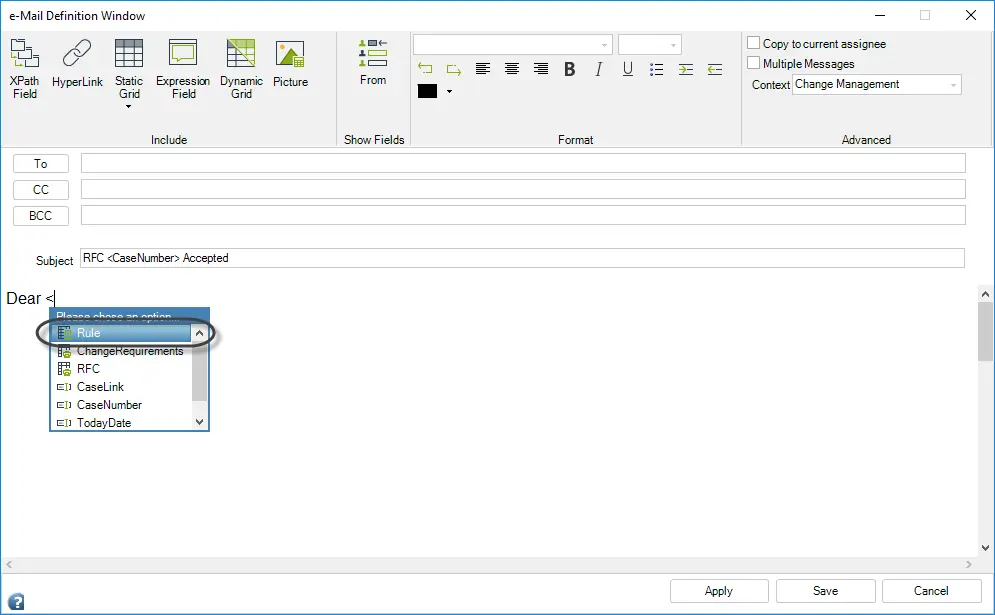The height and width of the screenshot is (615, 995).
Task: Toggle bold formatting
Action: click(x=570, y=69)
